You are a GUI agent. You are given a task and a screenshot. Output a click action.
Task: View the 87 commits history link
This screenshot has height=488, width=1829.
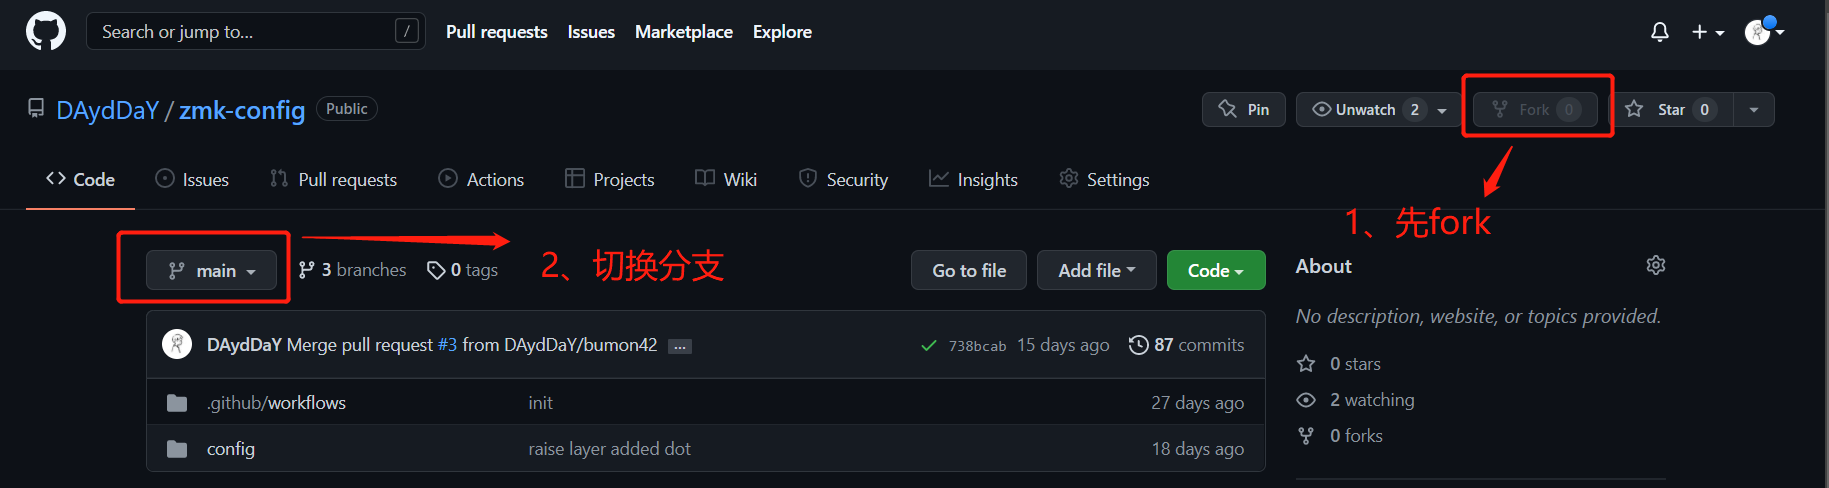pyautogui.click(x=1187, y=345)
